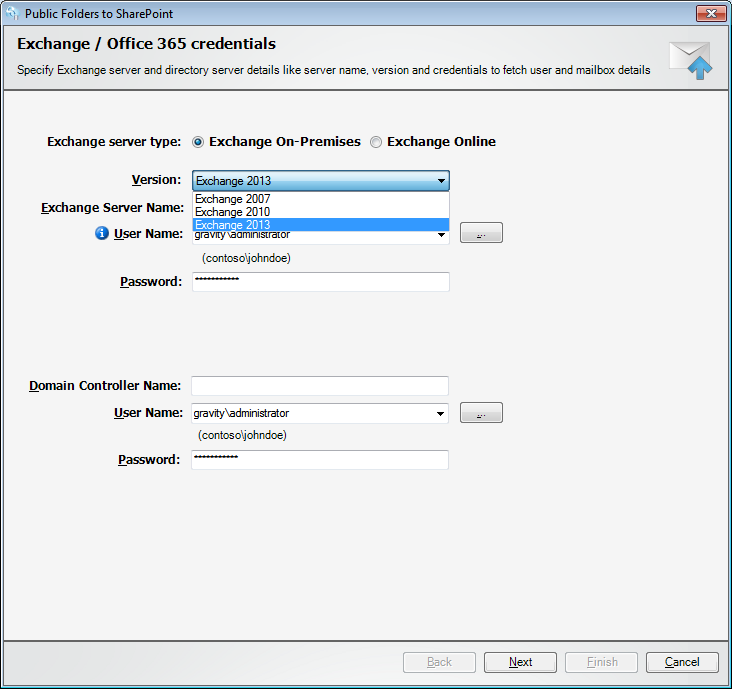The height and width of the screenshot is (689, 732).
Task: Click the Domain Controller Name field
Action: click(x=320, y=386)
